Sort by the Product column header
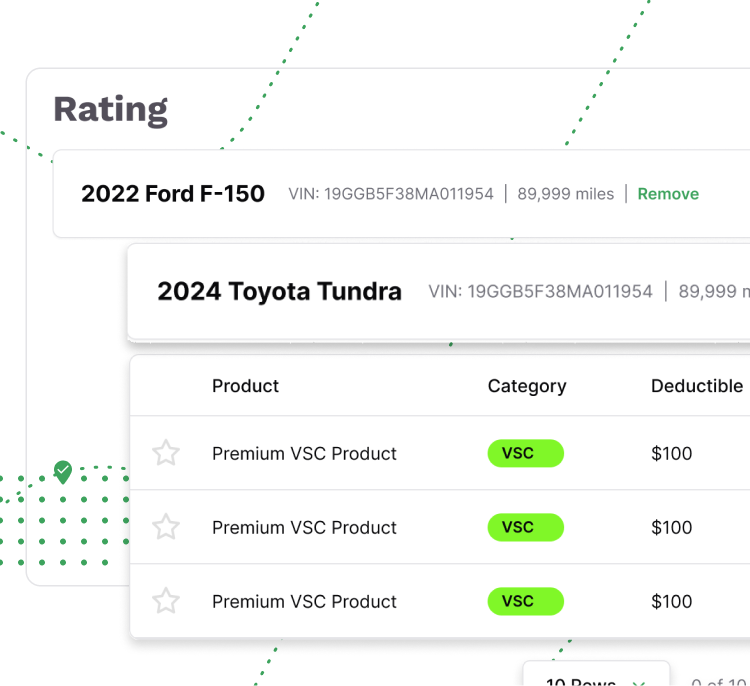 [245, 386]
